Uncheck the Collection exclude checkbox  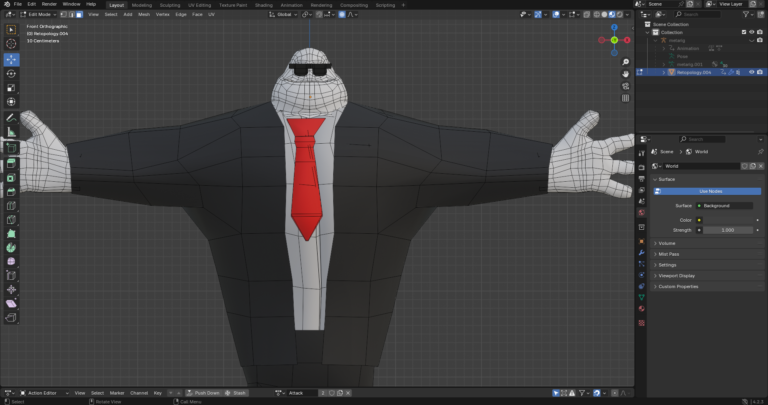[x=744, y=32]
